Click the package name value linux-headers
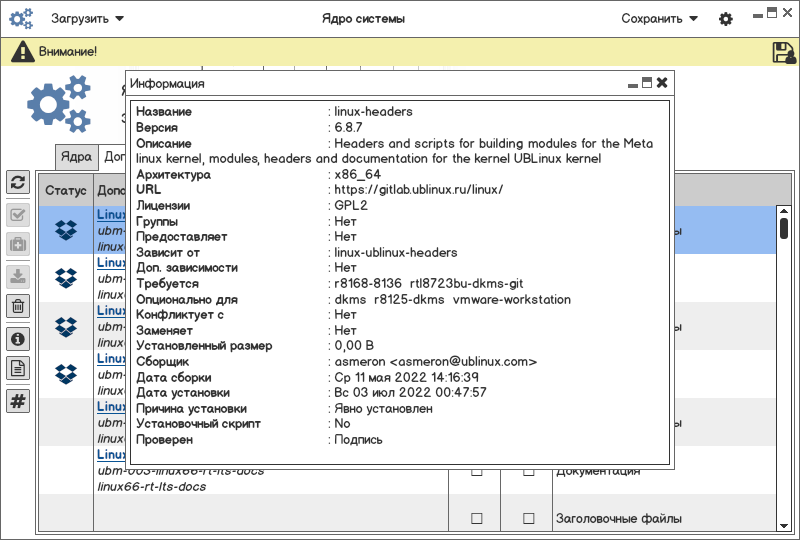Screen dimensions: 800x540 point(373,111)
